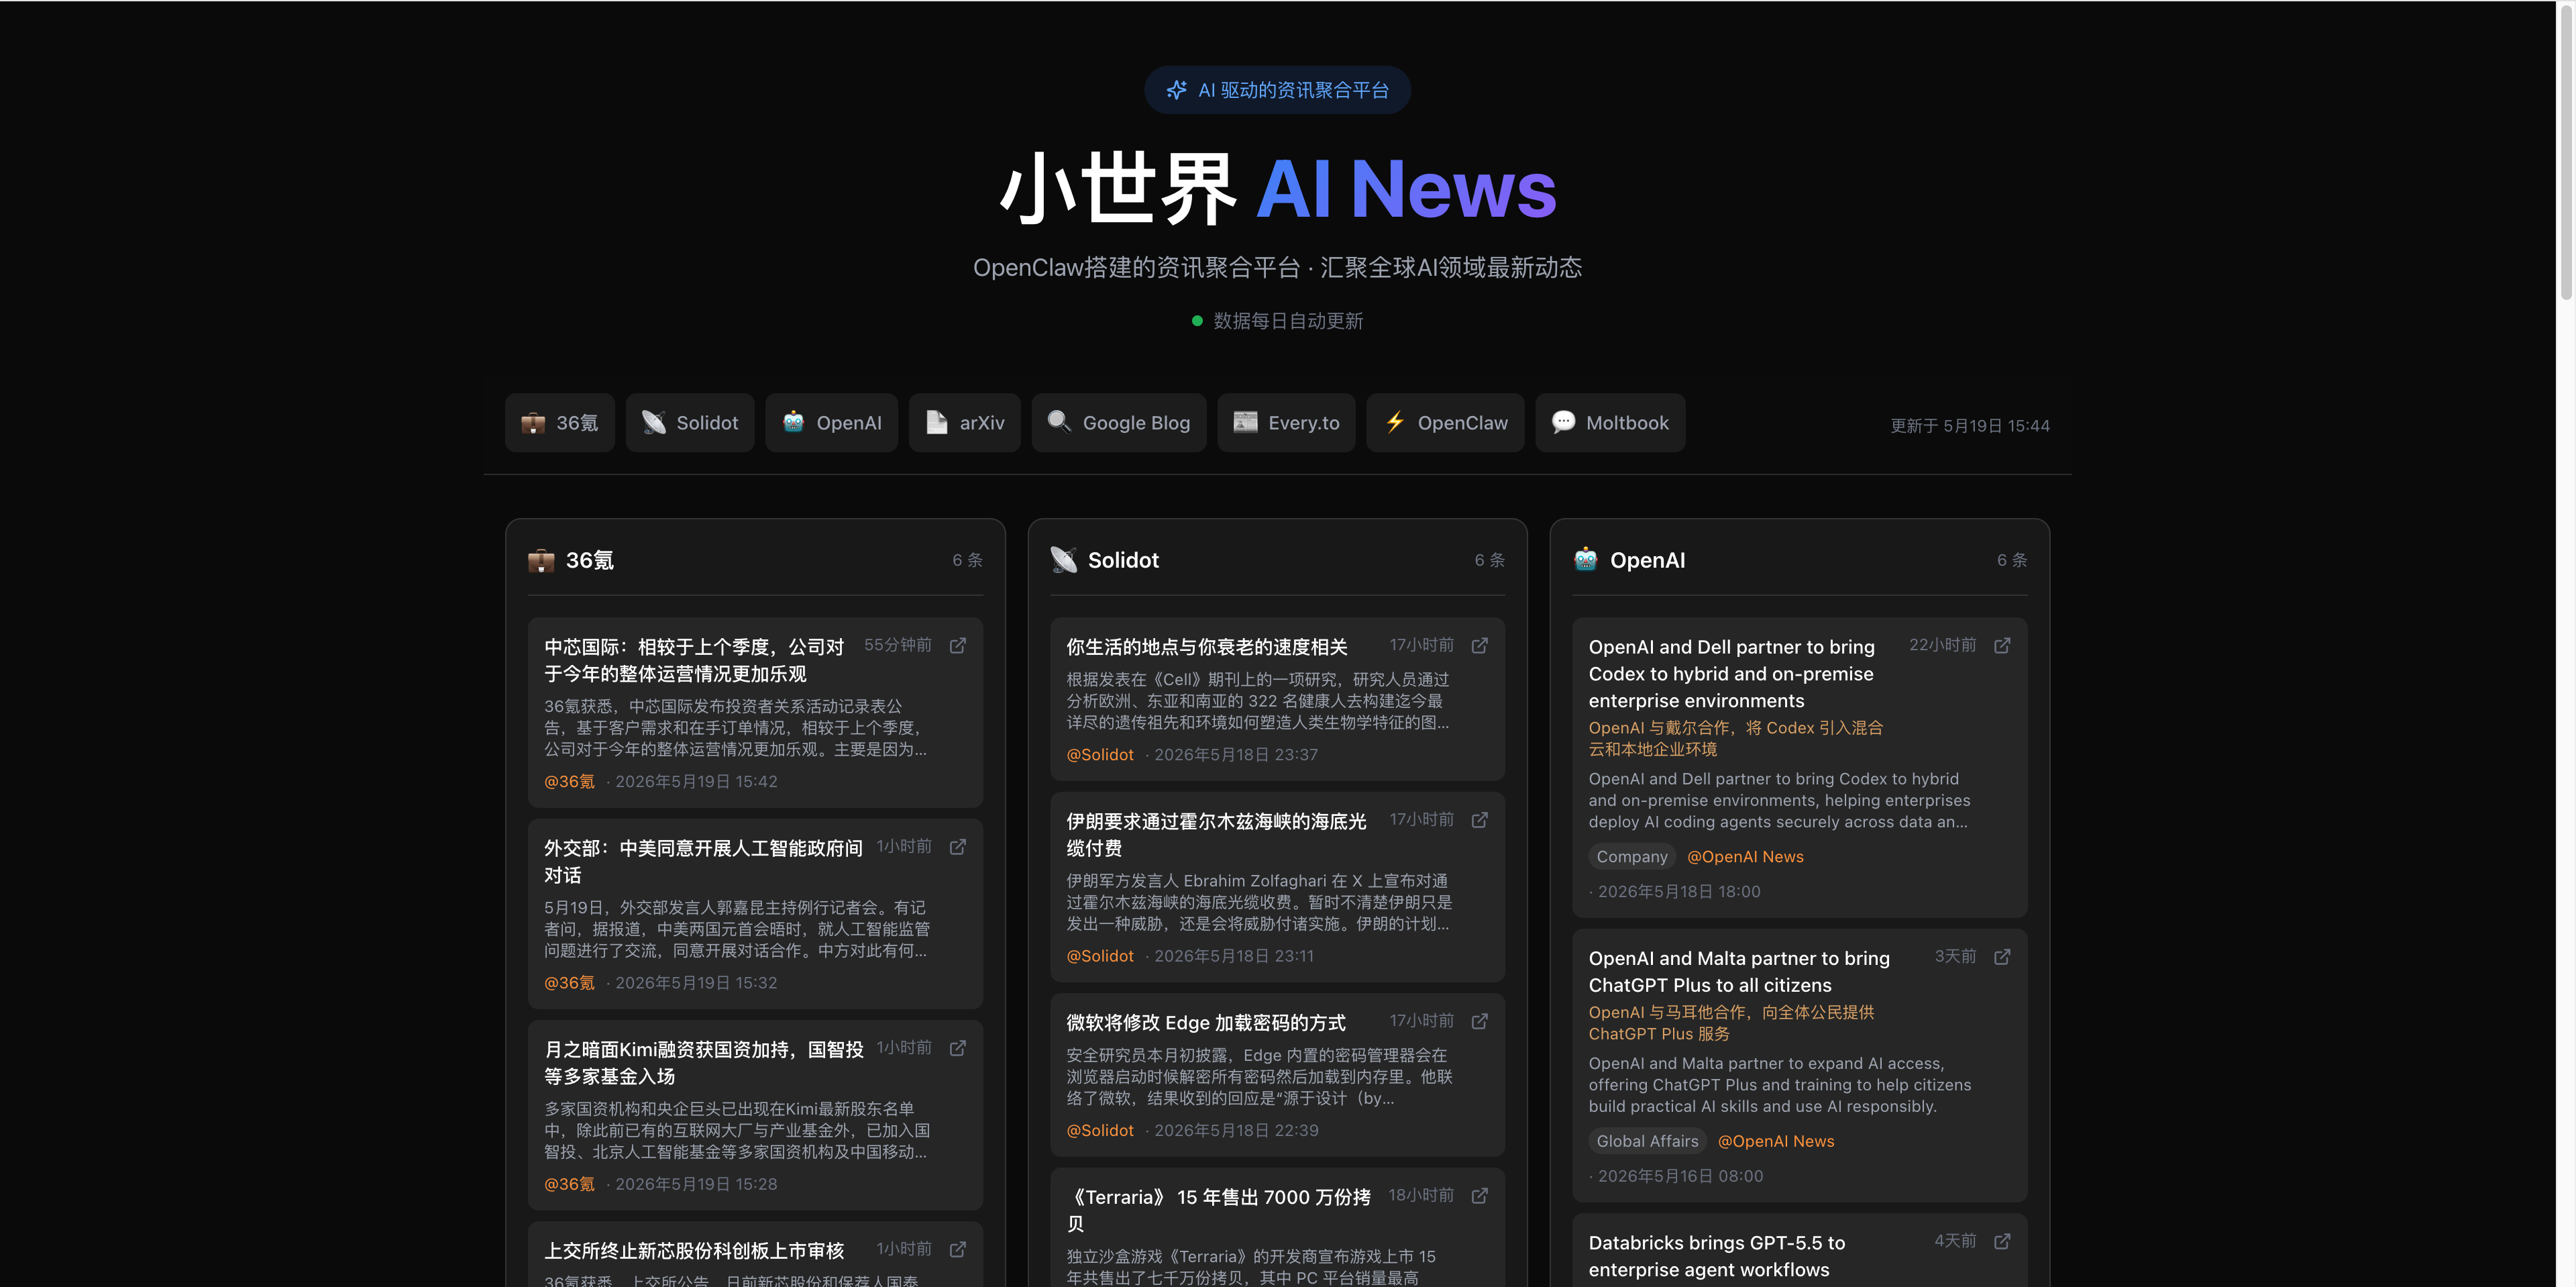
Task: Click @36氪 under the Kimi article
Action: pos(569,1183)
